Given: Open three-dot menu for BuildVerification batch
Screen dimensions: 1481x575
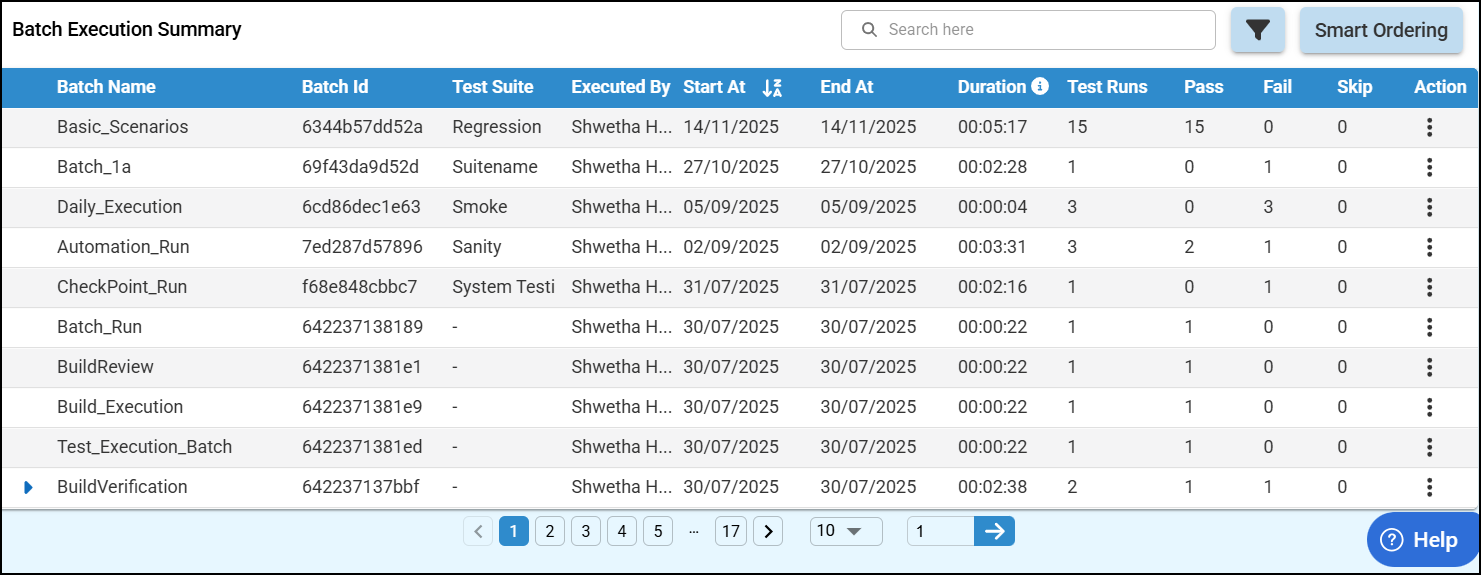Looking at the screenshot, I should [1430, 487].
